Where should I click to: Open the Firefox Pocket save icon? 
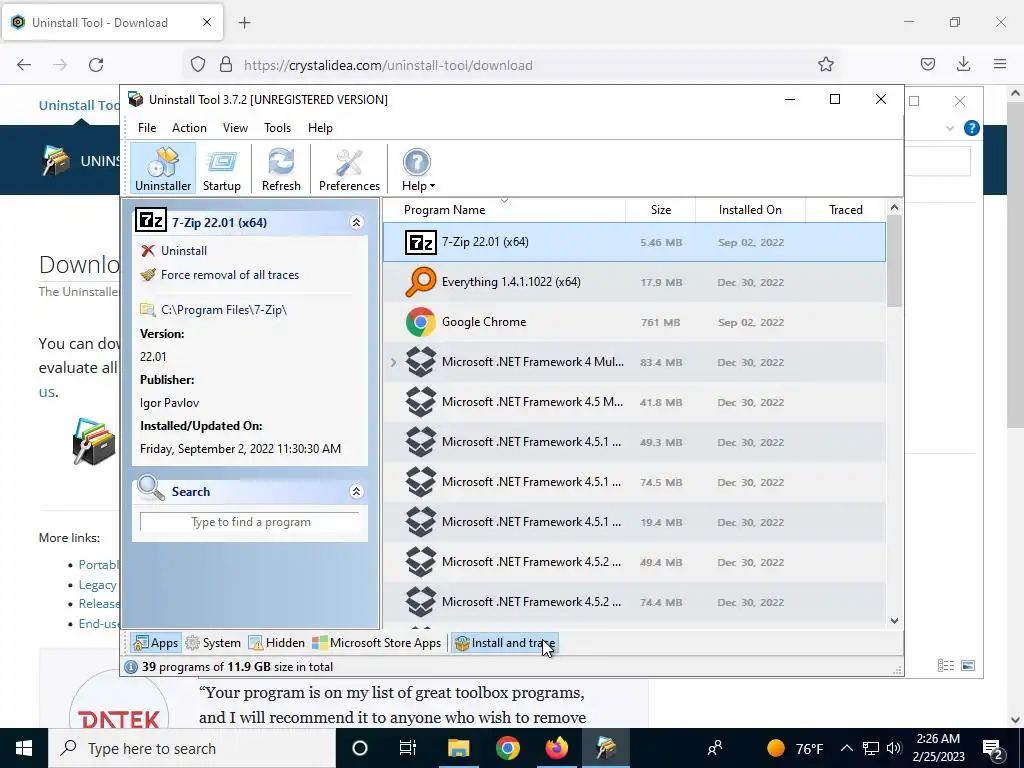(927, 64)
